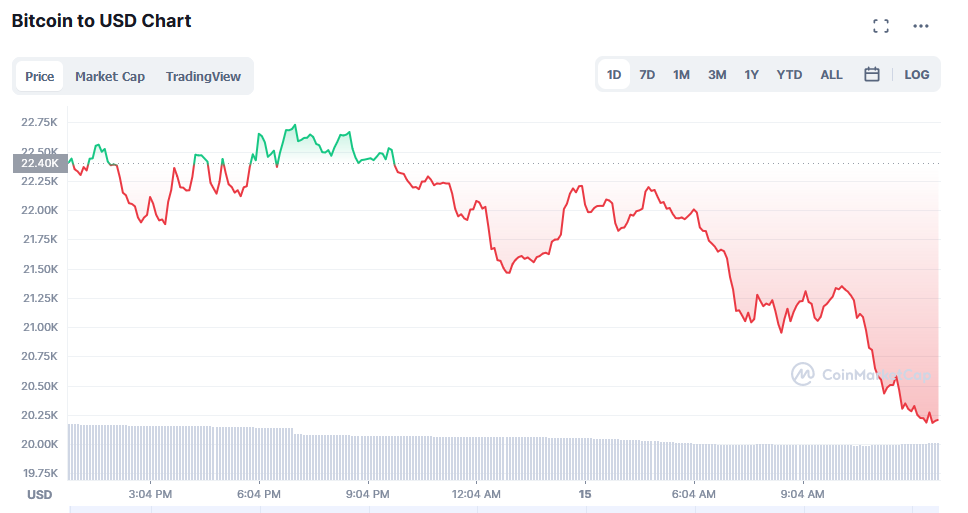
Task: Switch to the Market Cap tab
Action: click(x=110, y=76)
